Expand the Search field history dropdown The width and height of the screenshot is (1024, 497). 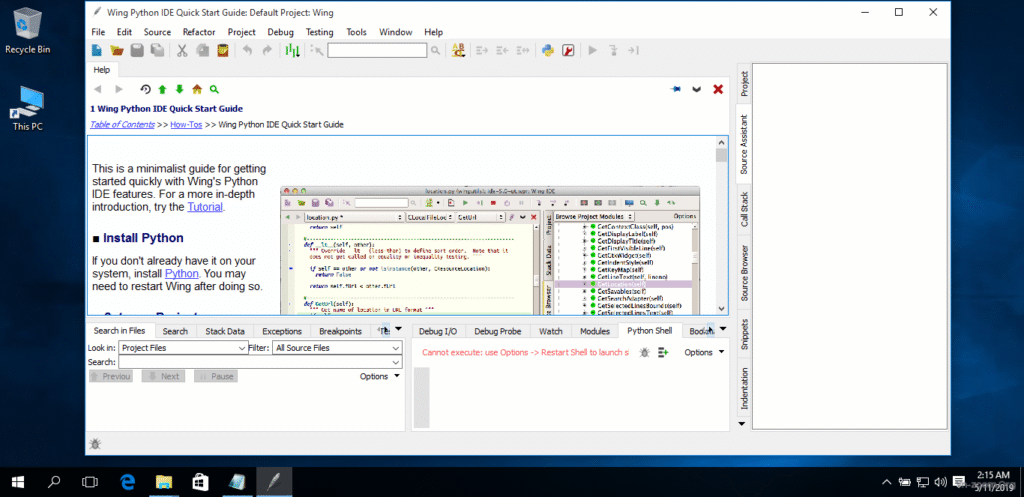(x=396, y=362)
